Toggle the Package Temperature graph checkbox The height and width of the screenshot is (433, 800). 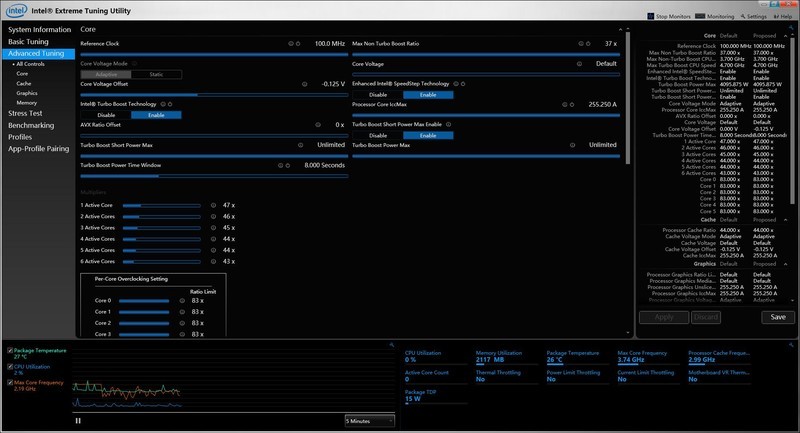coord(10,350)
